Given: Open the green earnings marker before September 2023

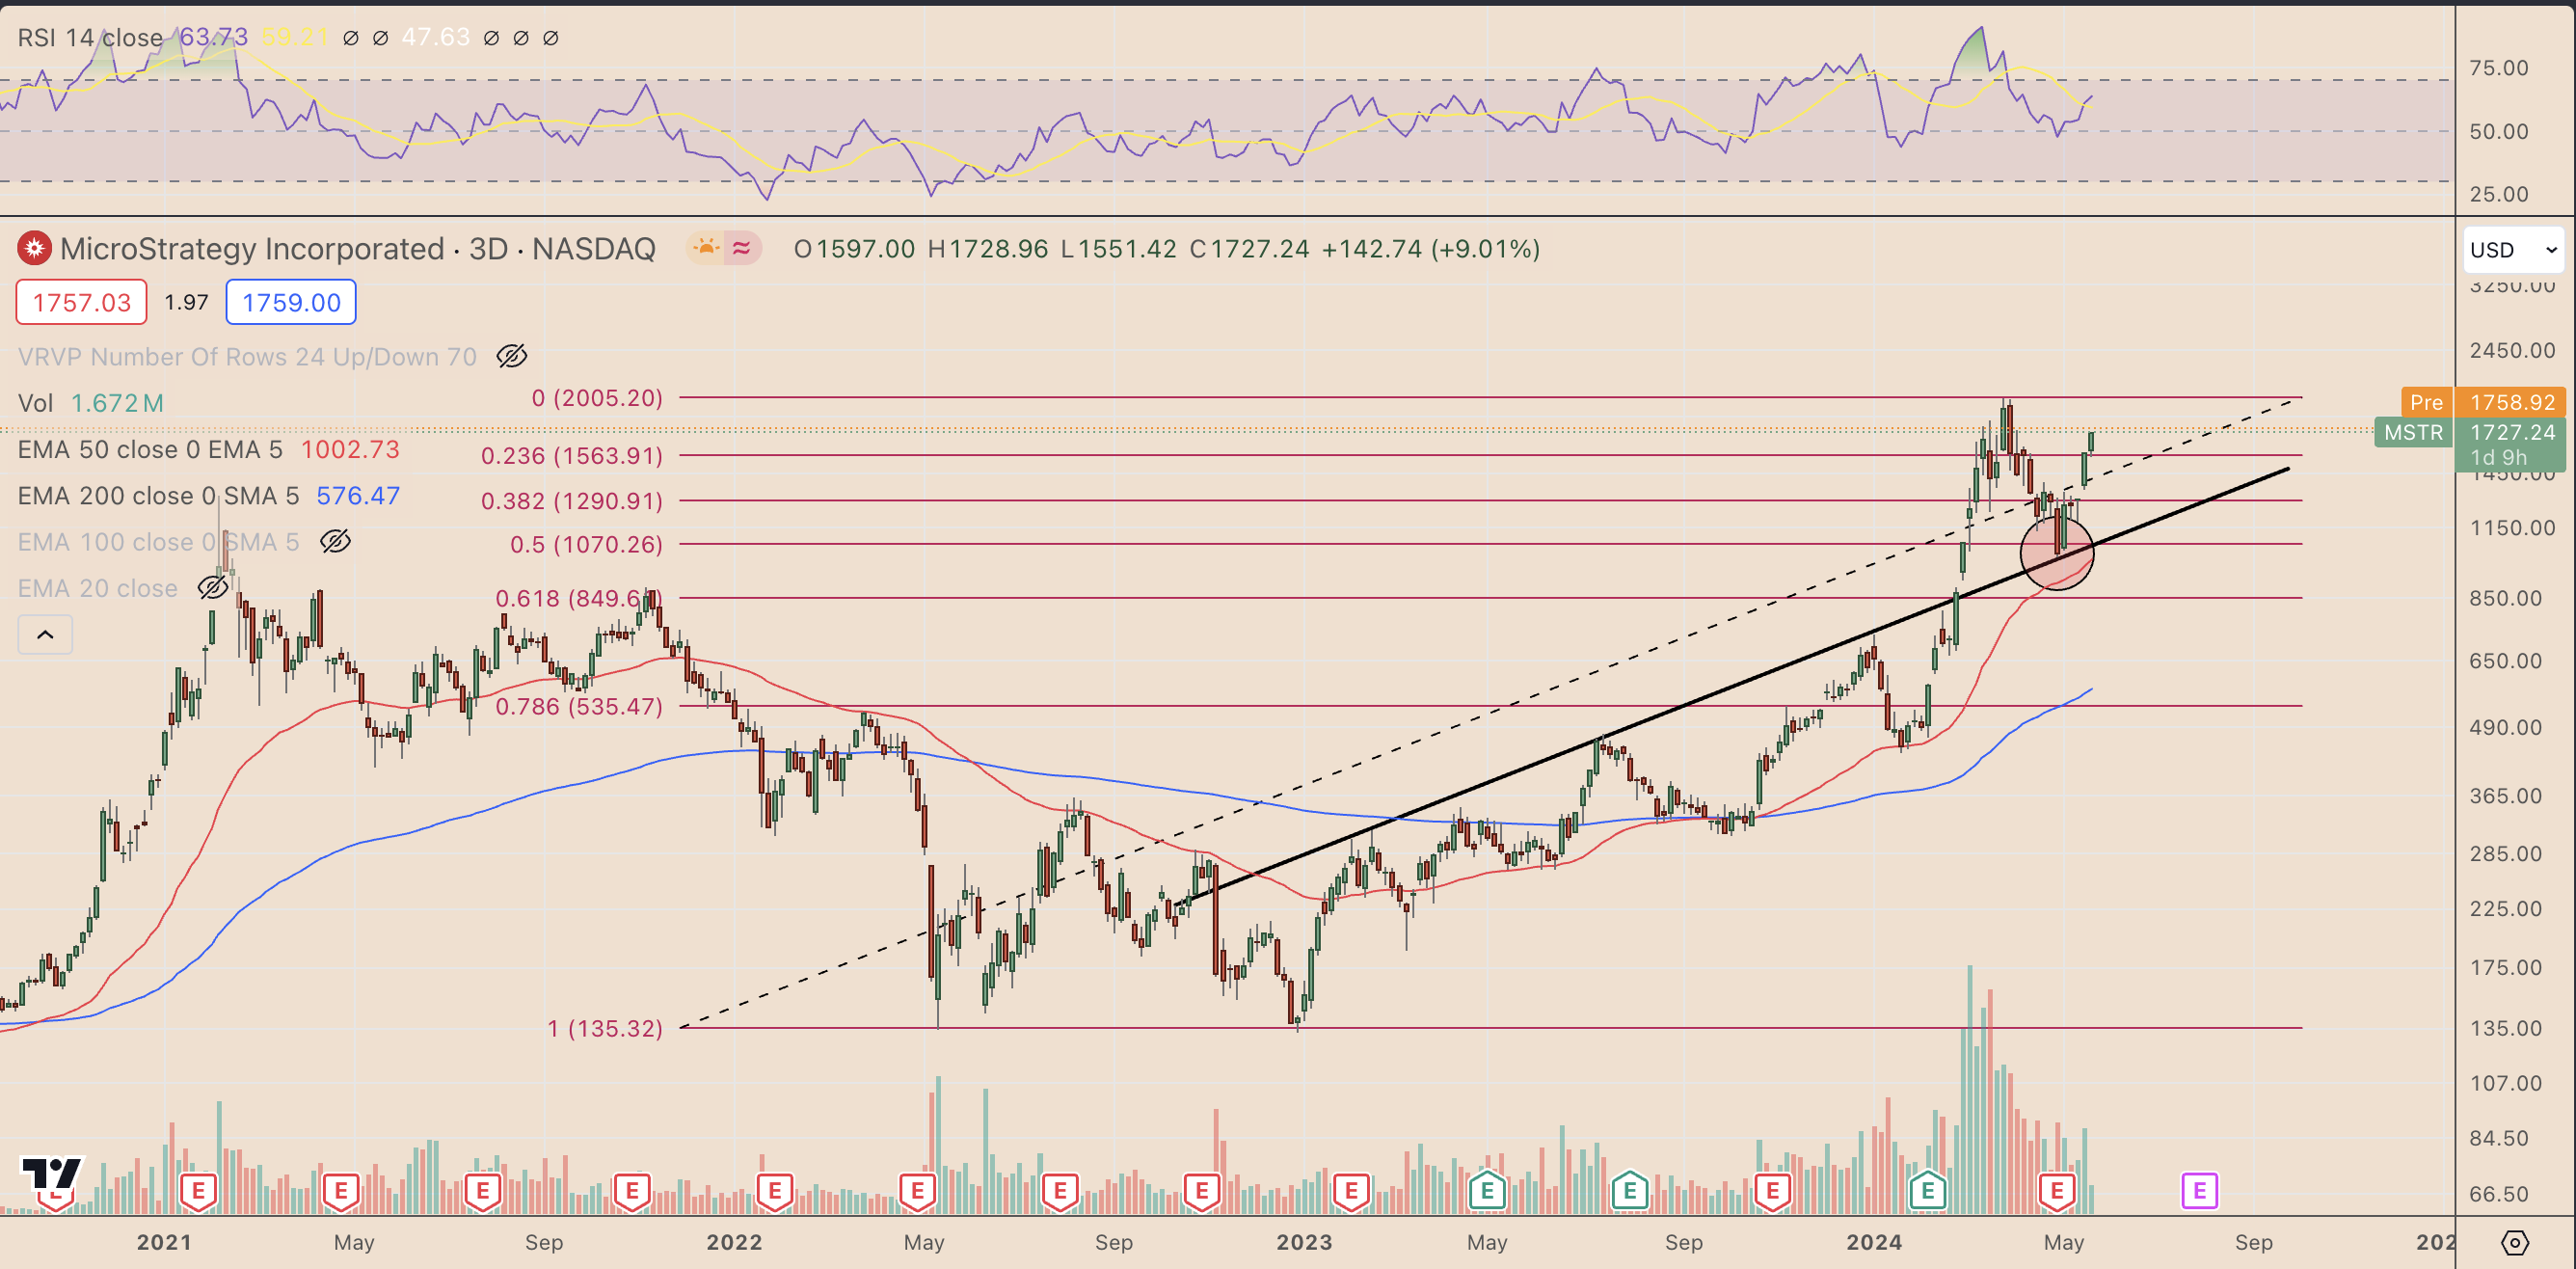Looking at the screenshot, I should coord(1630,1191).
